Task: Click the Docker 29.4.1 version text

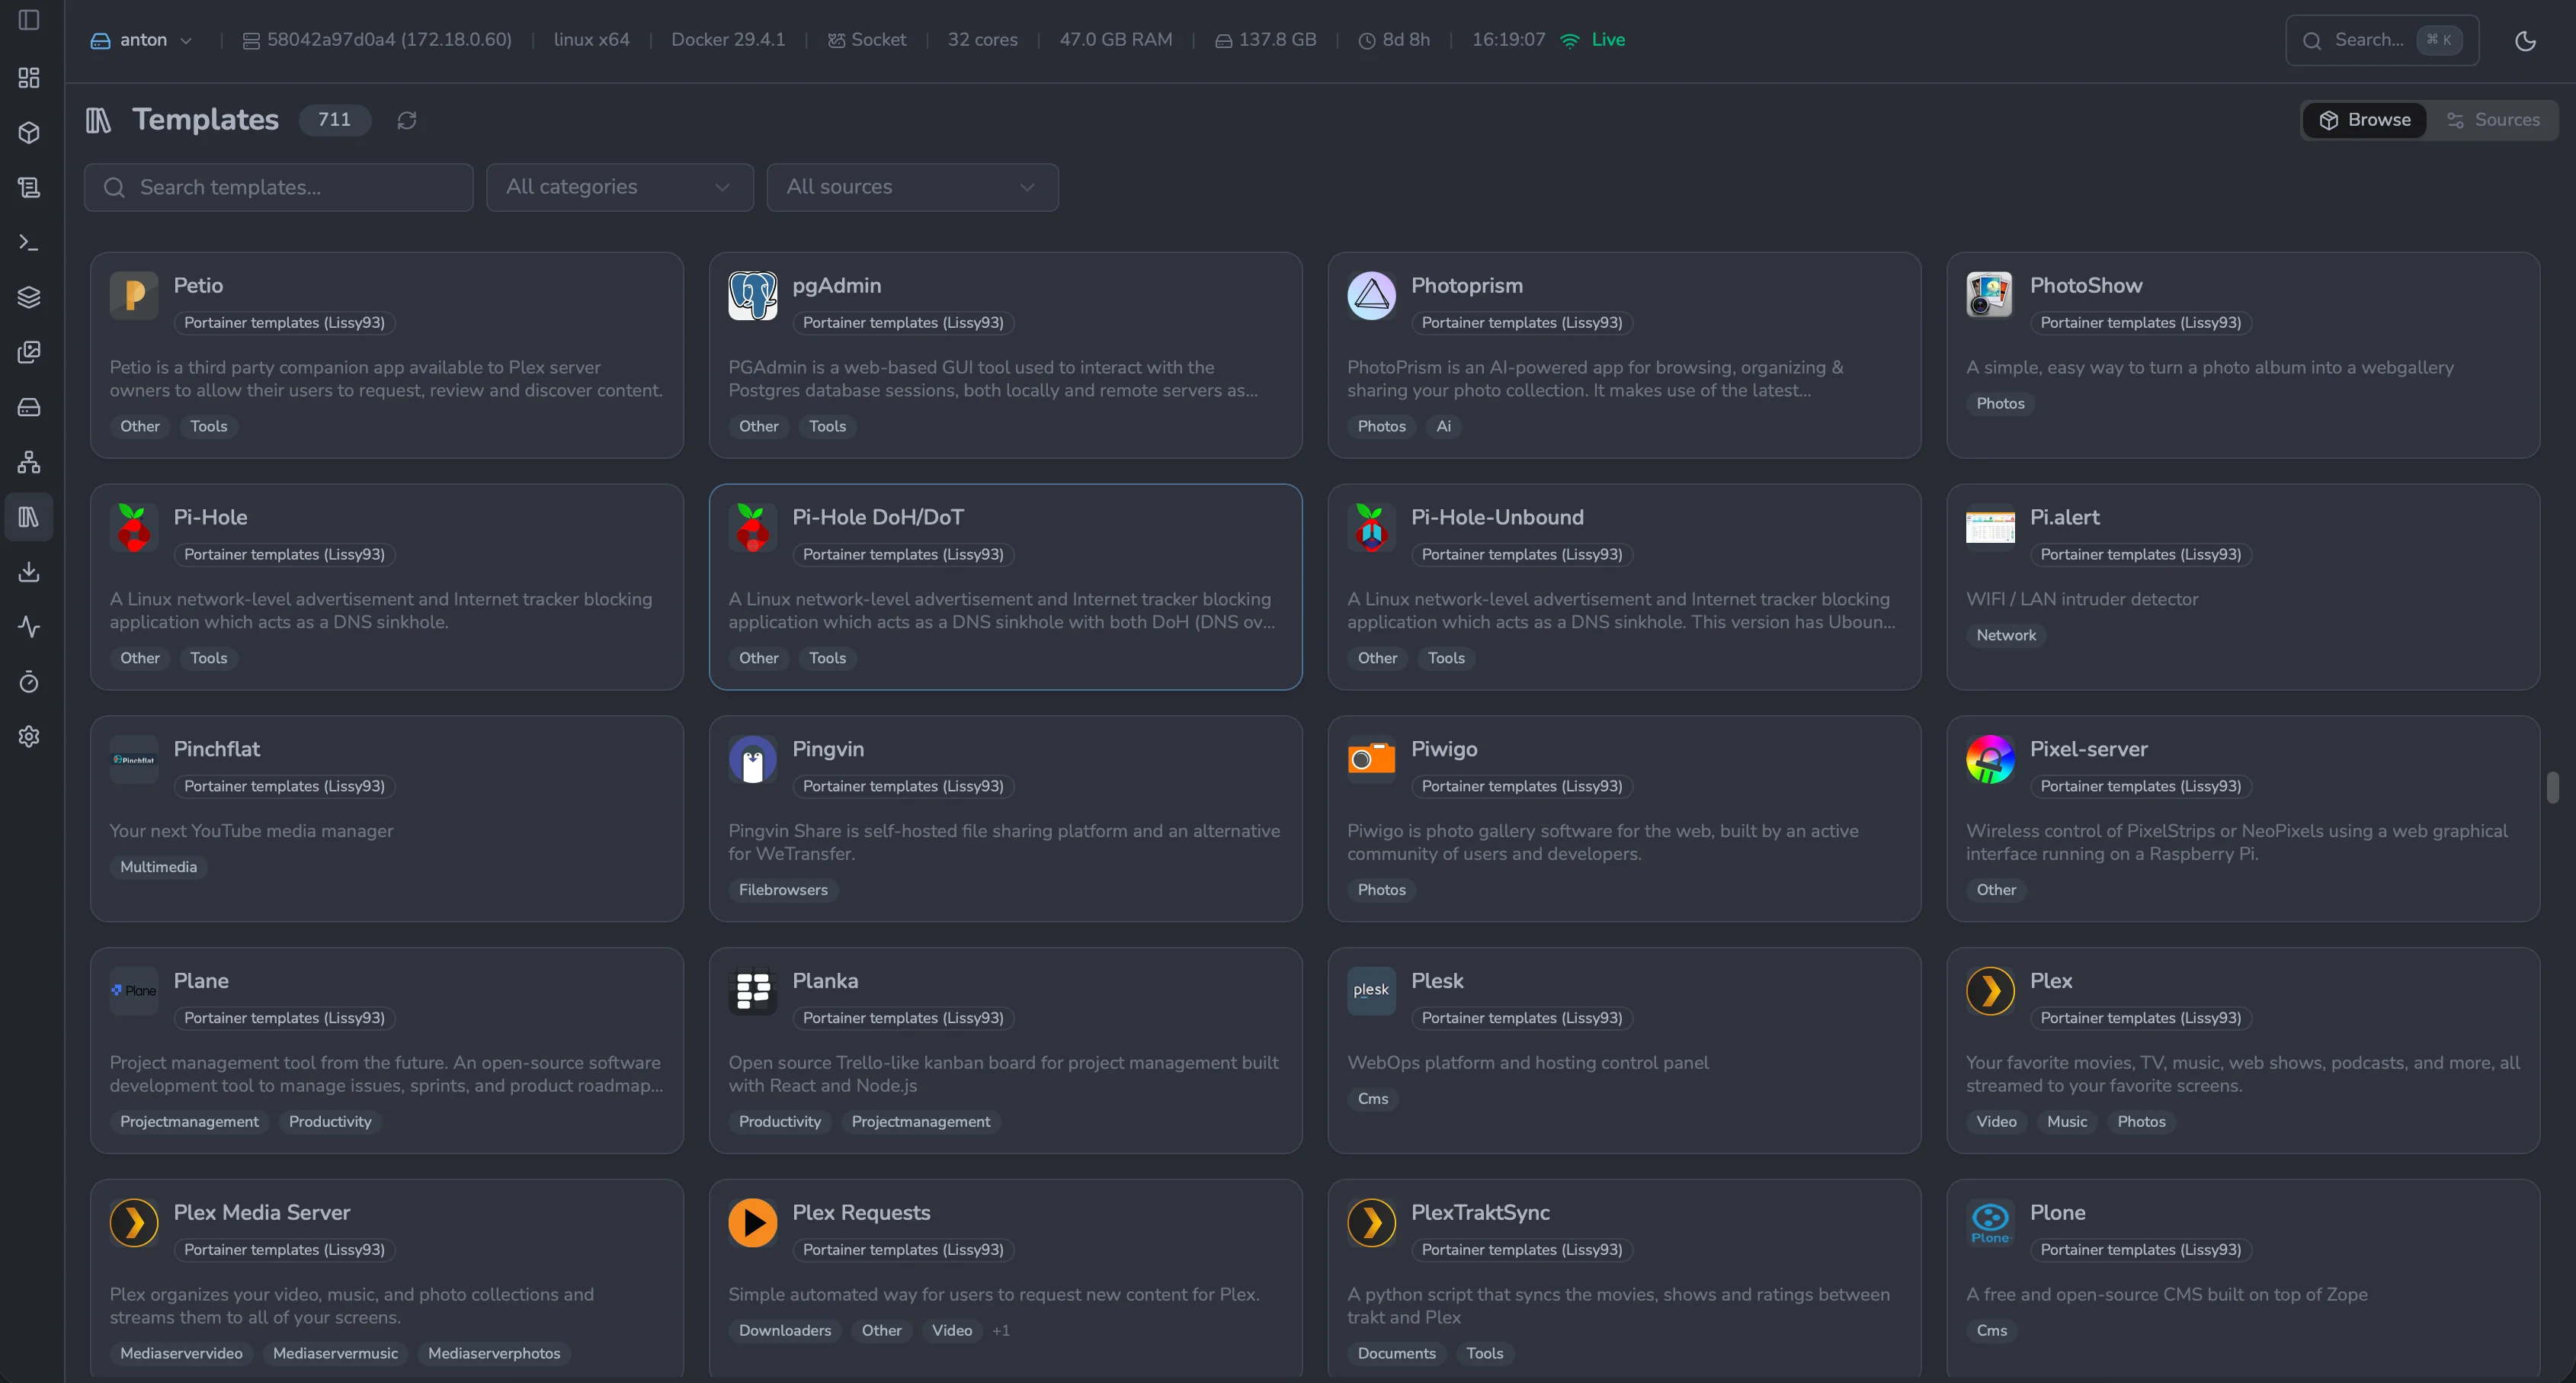Action: tap(728, 40)
